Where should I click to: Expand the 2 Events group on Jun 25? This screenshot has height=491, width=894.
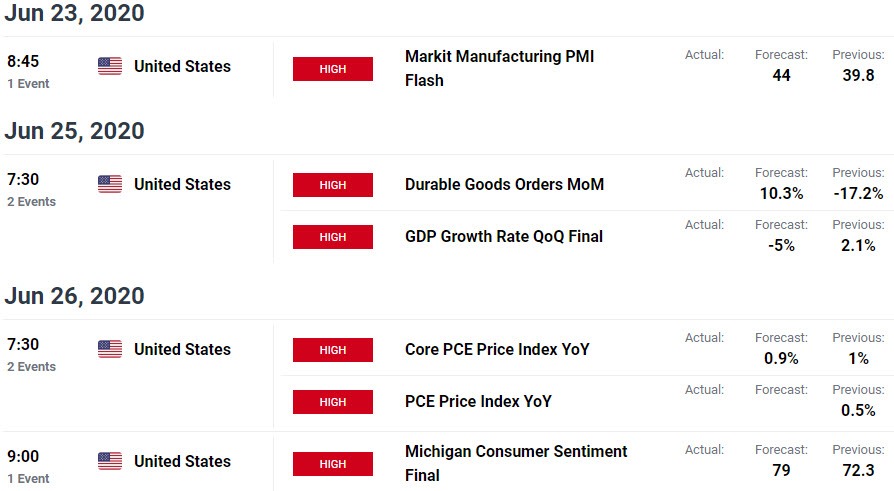click(x=31, y=201)
